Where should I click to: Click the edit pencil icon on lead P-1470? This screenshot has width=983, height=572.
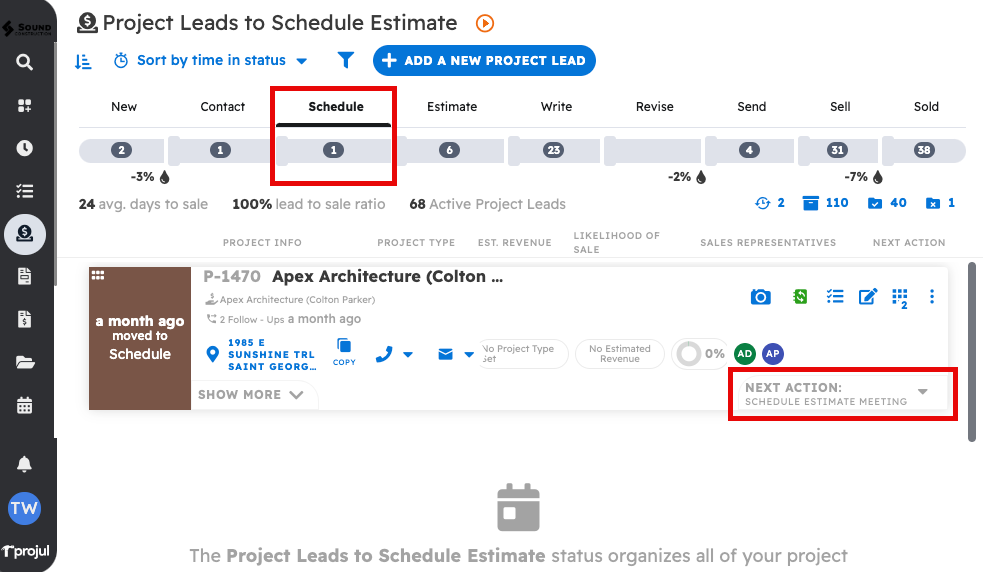coord(868,296)
